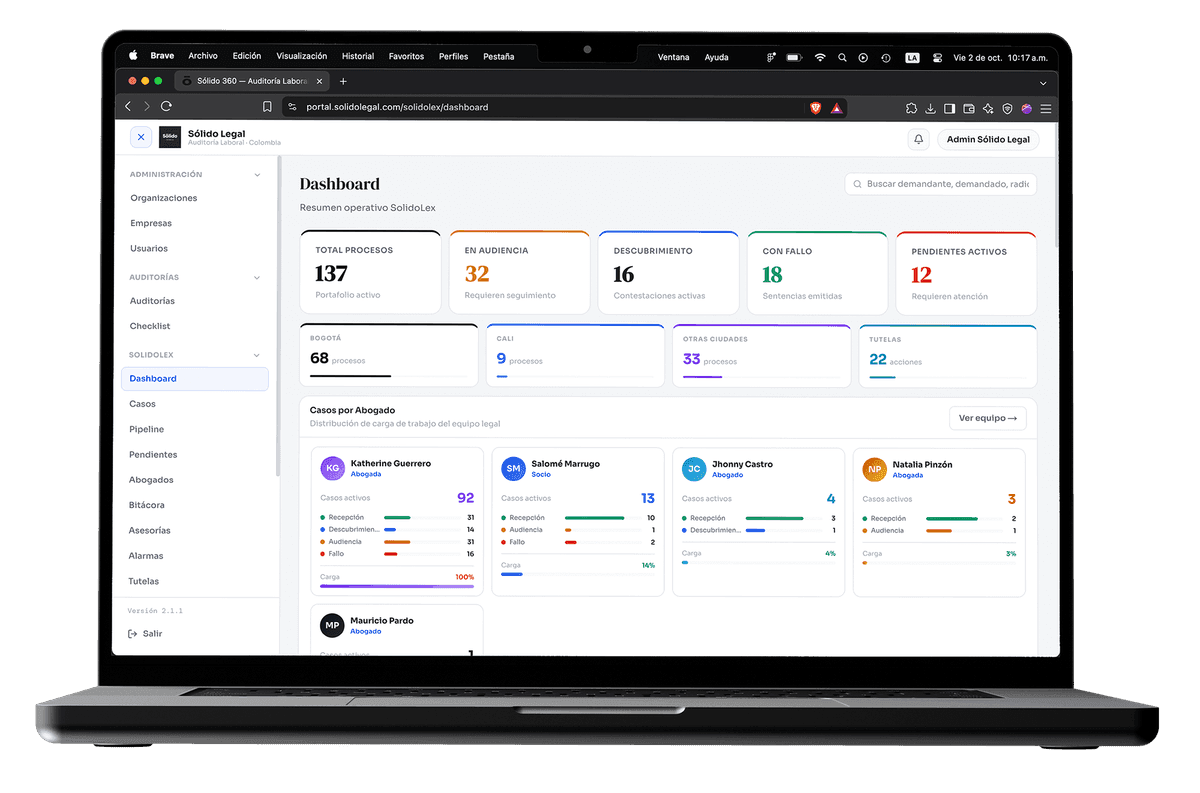The height and width of the screenshot is (793, 1200).
Task: Click Katherine Guerrero's Carga progress bar
Action: coord(397,586)
